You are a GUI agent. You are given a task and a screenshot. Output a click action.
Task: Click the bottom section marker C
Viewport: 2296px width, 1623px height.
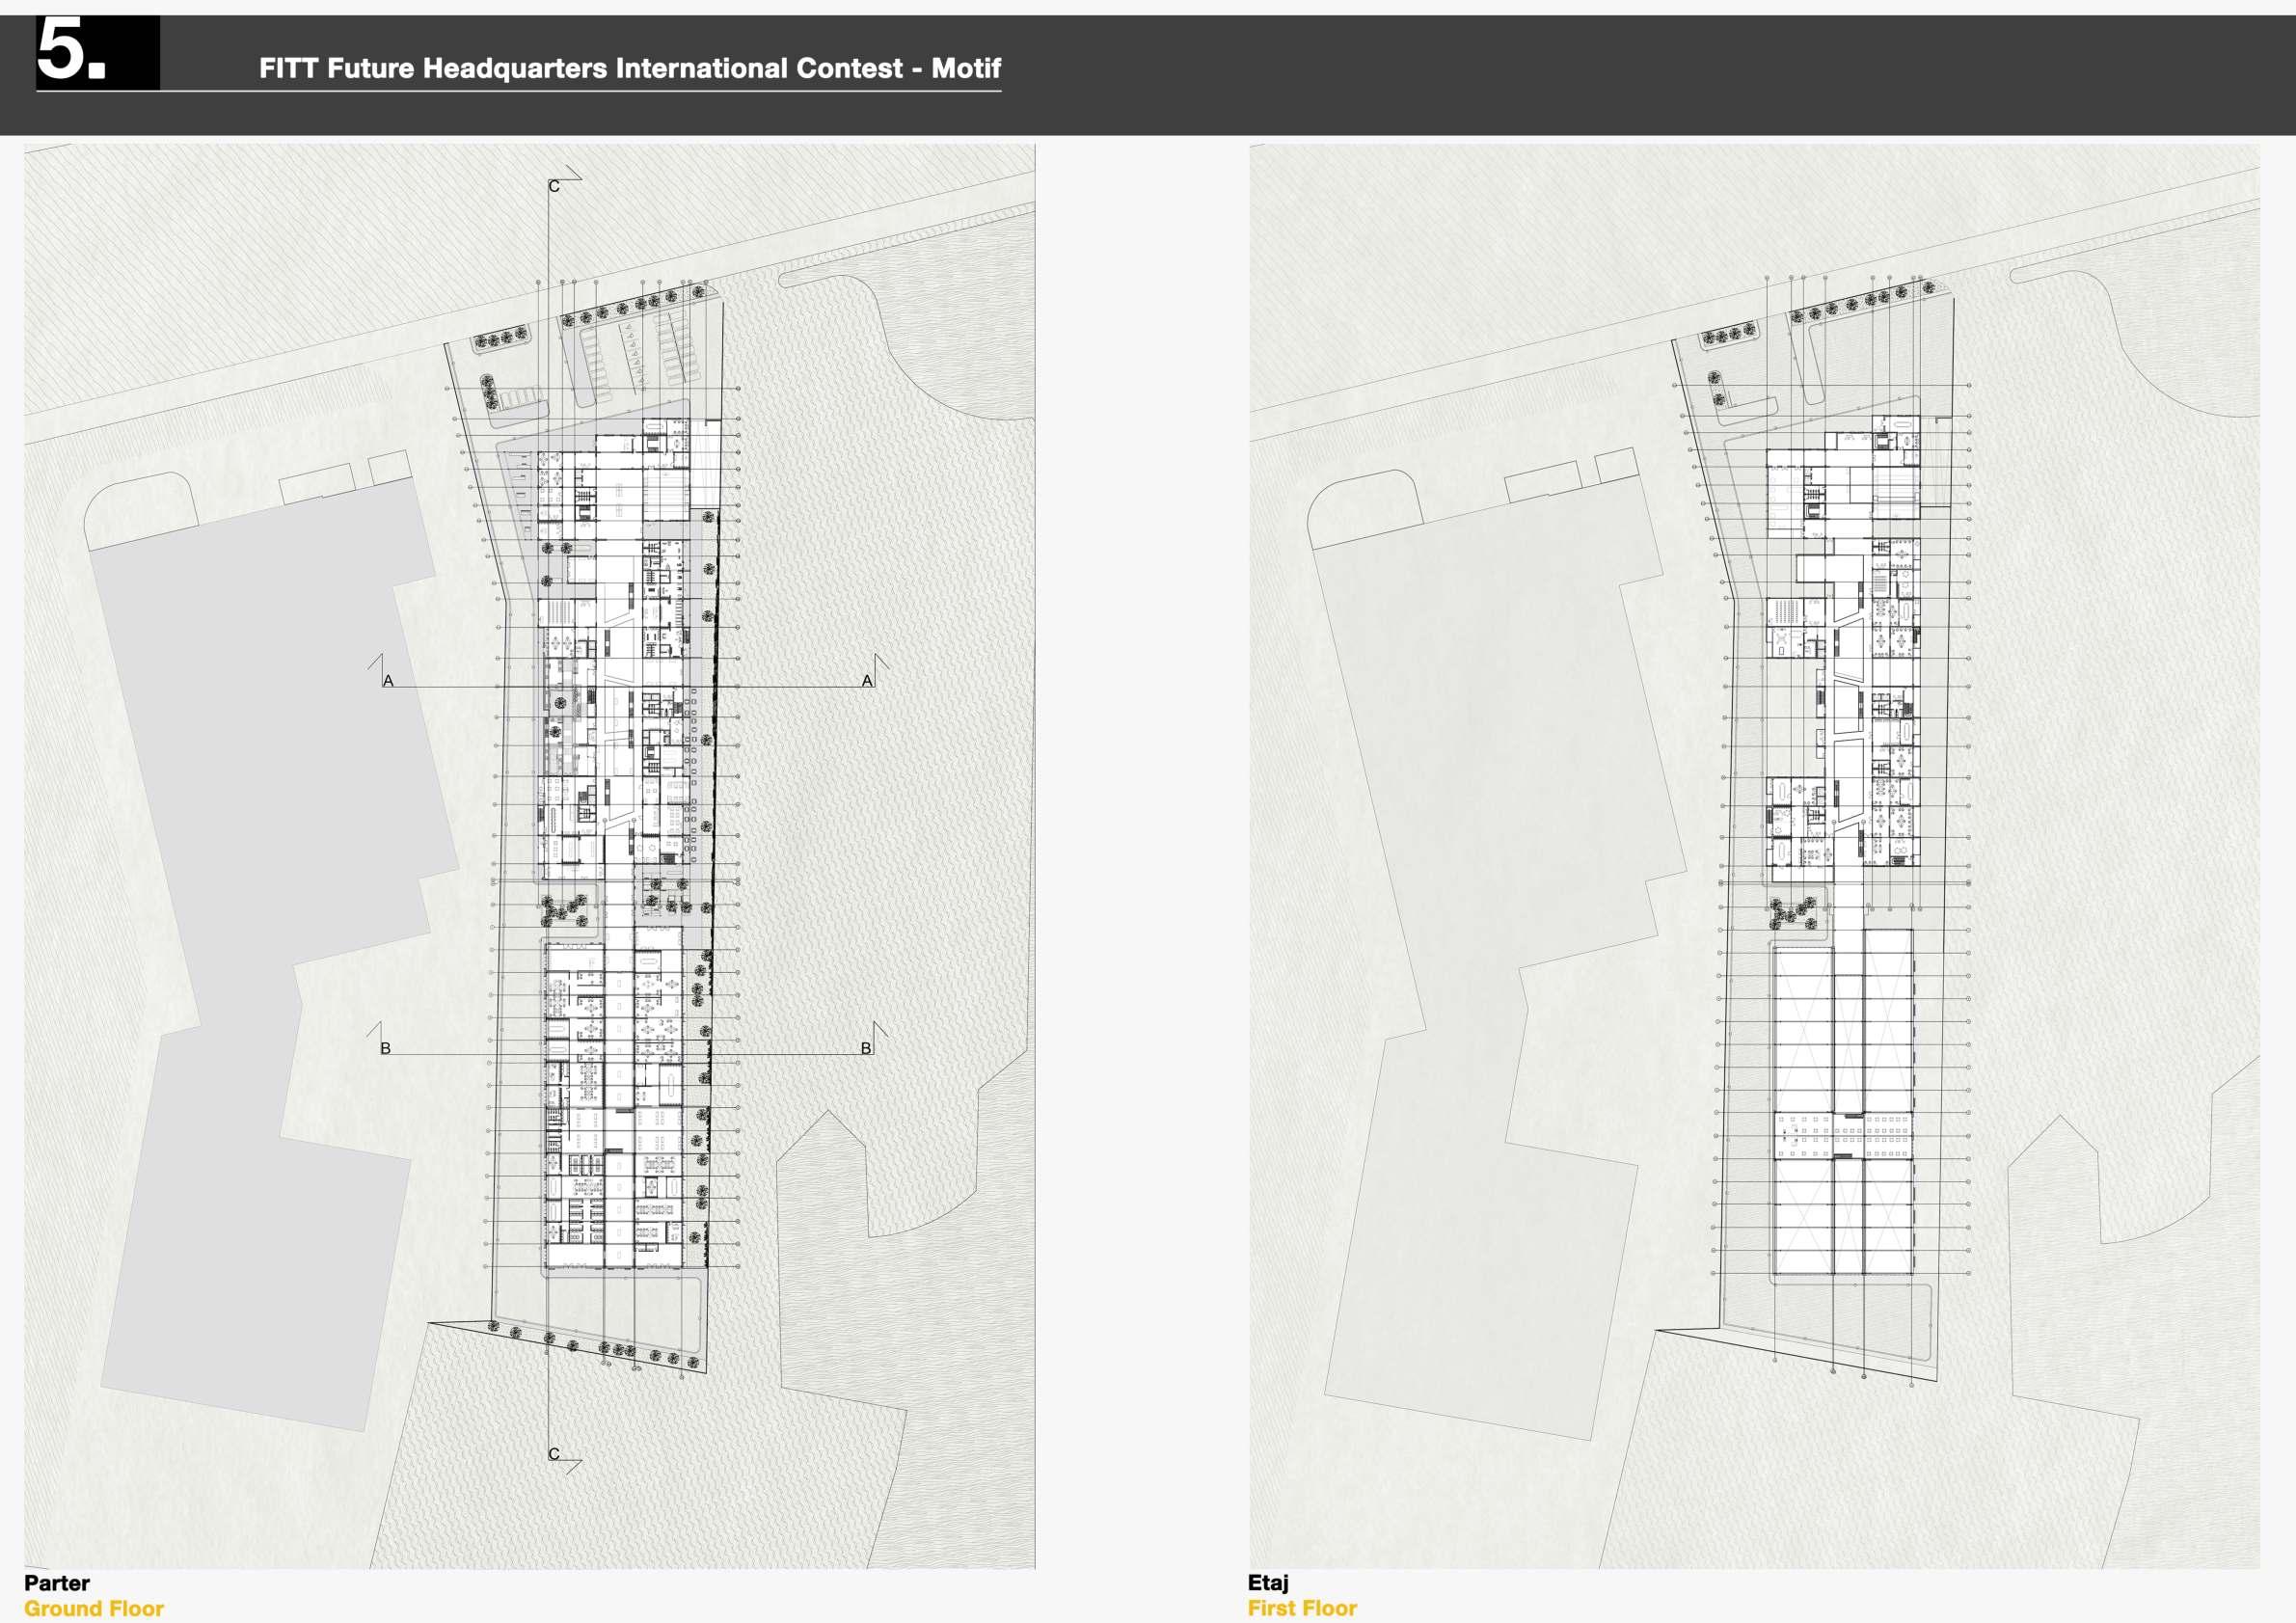tap(554, 1454)
